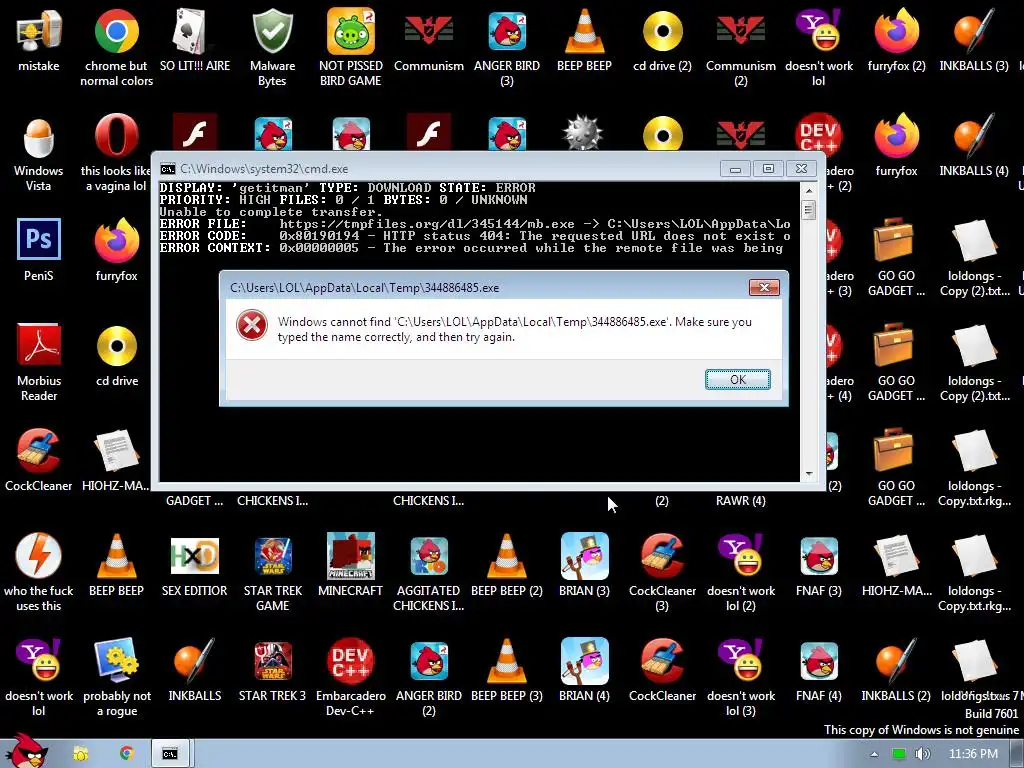Select the 'STAR TREK GAME' icon
This screenshot has height=768, width=1024.
272,572
